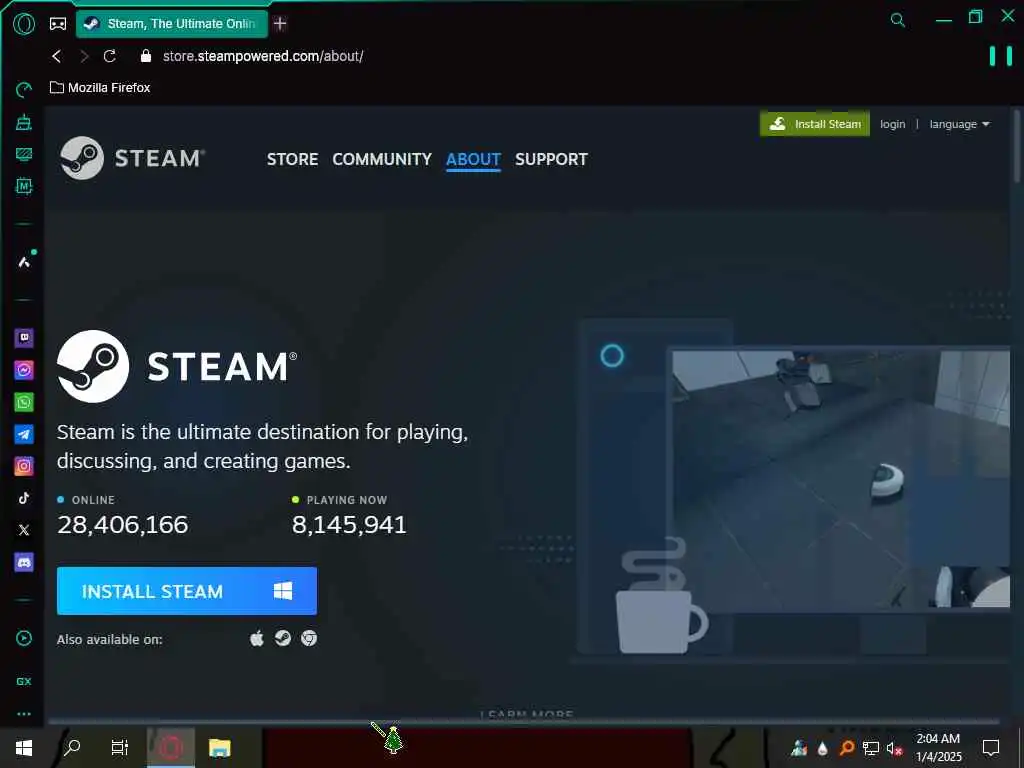Expand the language dropdown
The width and height of the screenshot is (1024, 768).
coord(959,124)
